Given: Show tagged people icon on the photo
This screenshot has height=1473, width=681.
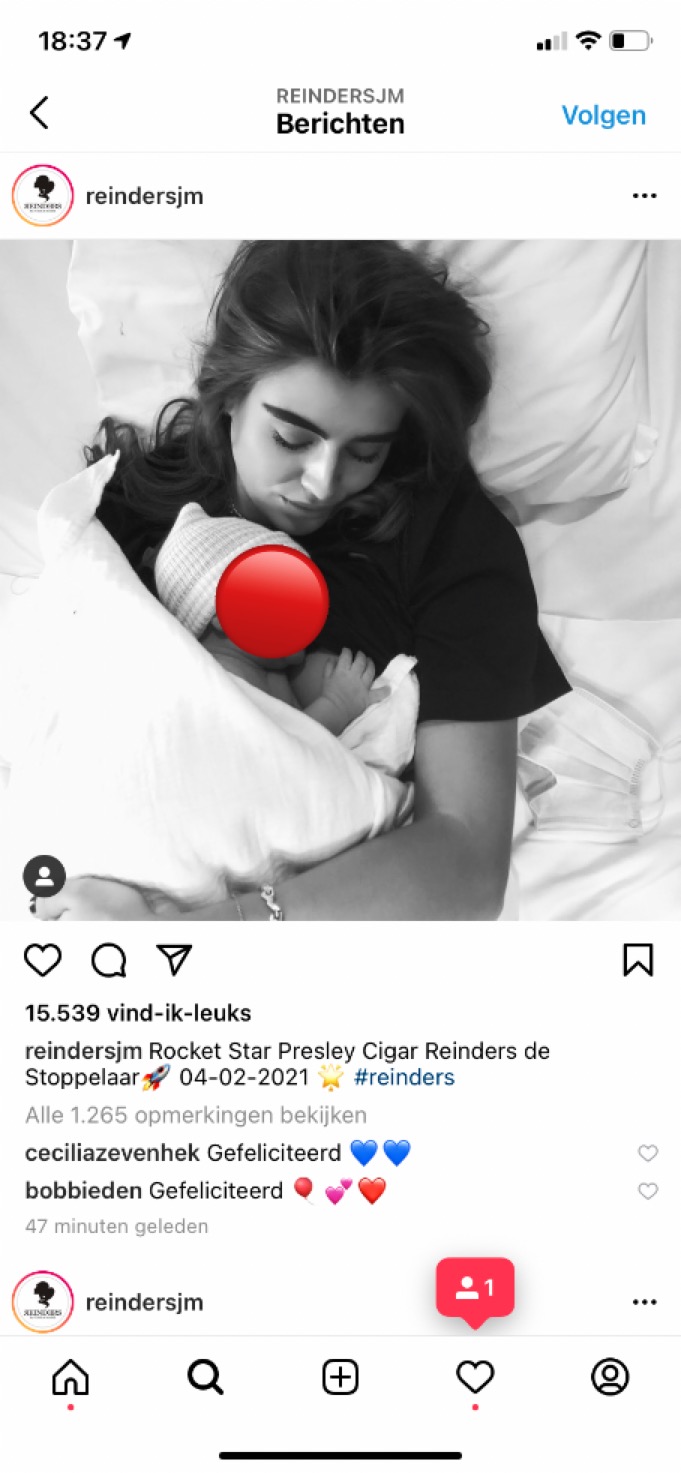Looking at the screenshot, I should (45, 876).
